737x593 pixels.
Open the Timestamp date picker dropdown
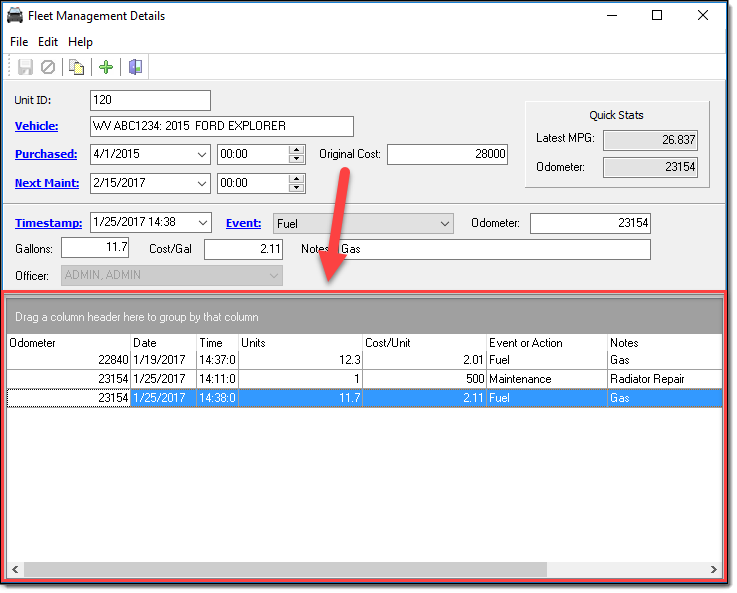[201, 223]
